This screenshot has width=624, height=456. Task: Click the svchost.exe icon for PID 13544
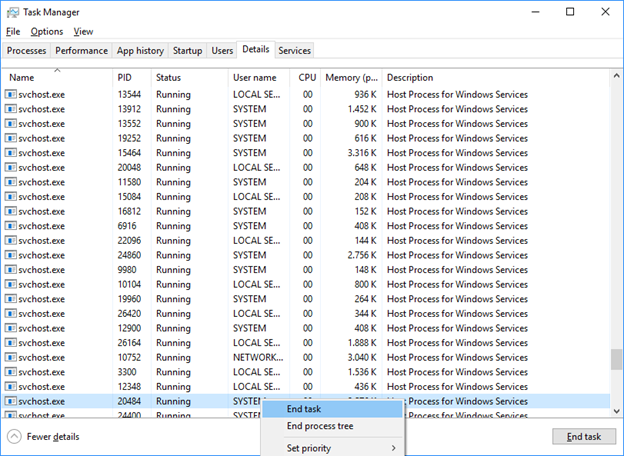pos(10,94)
